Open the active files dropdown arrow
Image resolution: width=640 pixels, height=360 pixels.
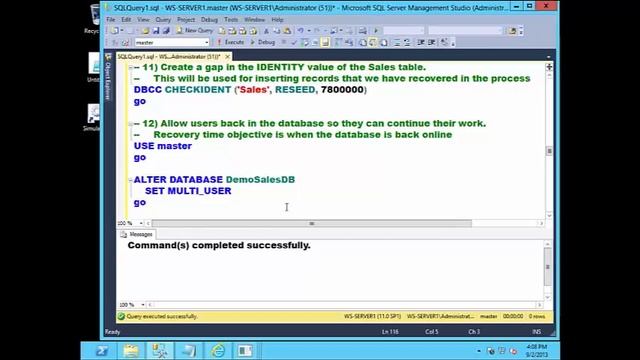coord(549,57)
